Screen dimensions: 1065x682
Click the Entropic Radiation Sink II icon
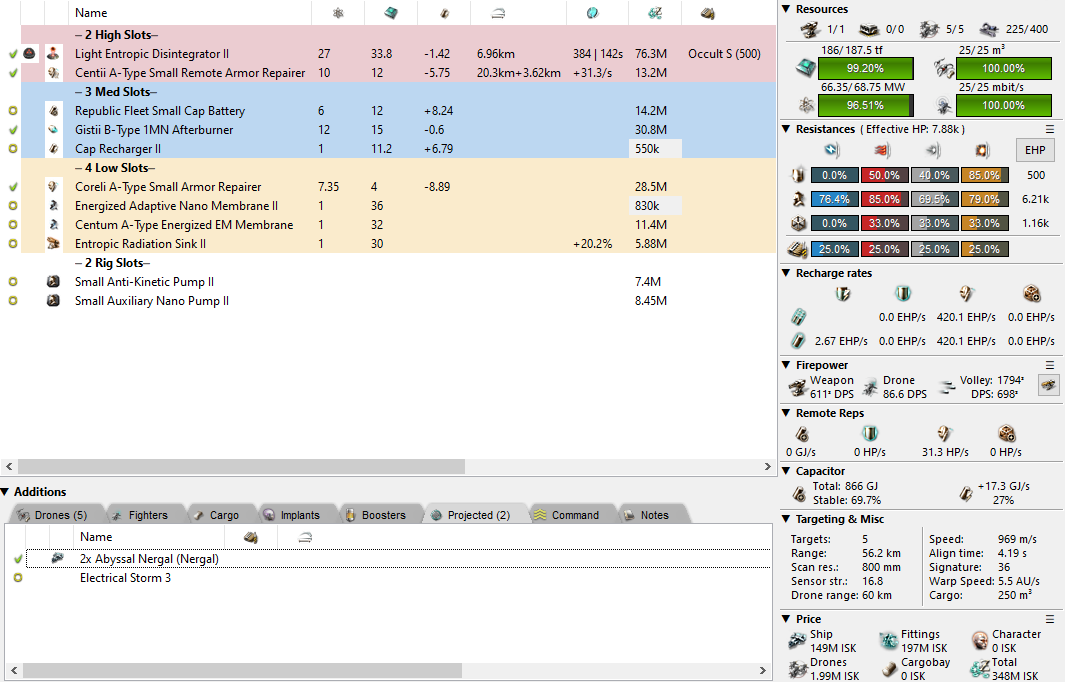pos(54,244)
